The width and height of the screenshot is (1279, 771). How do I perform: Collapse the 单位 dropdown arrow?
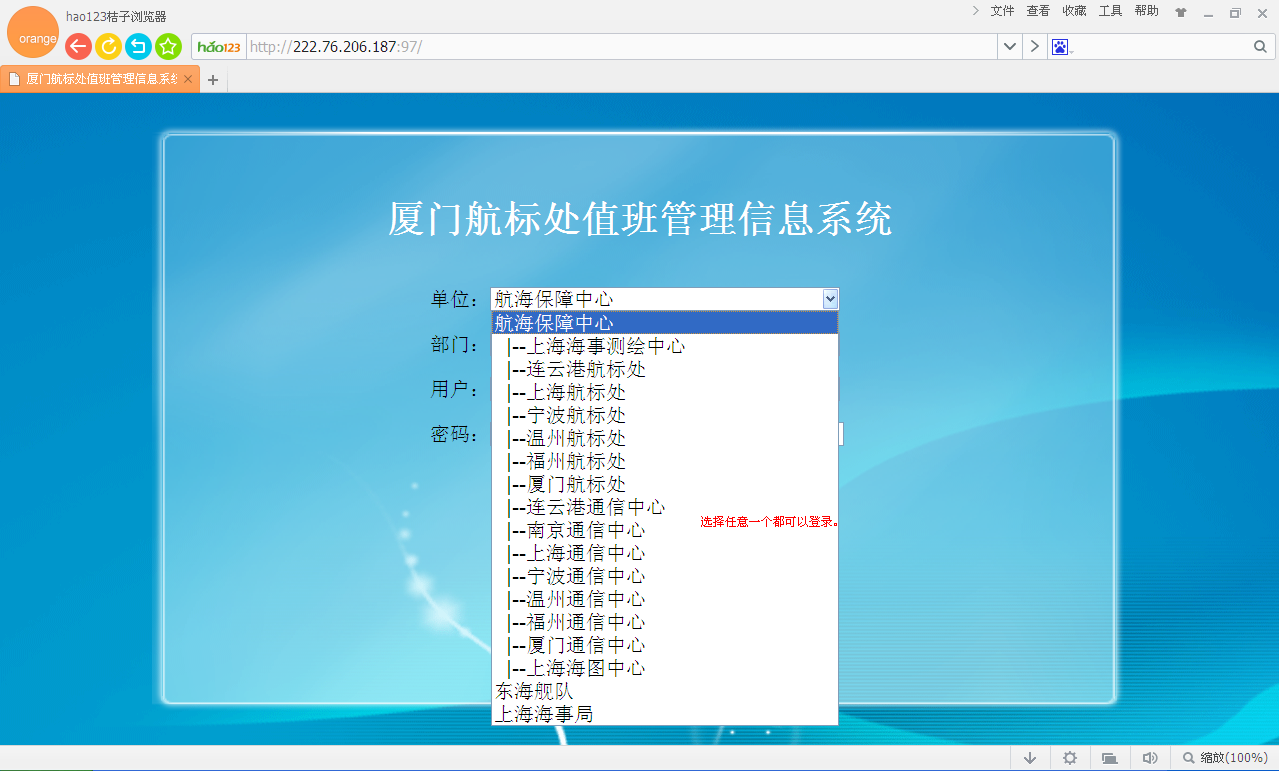coord(830,298)
